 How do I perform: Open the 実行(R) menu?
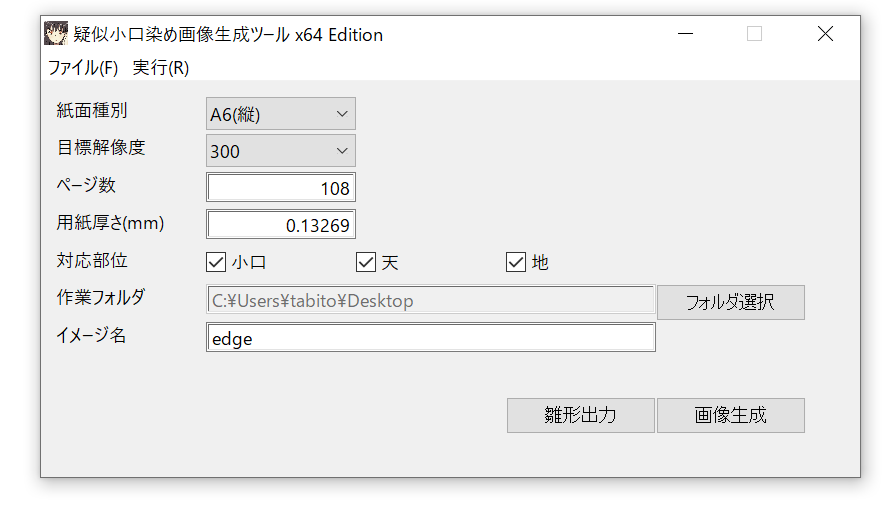pos(161,68)
